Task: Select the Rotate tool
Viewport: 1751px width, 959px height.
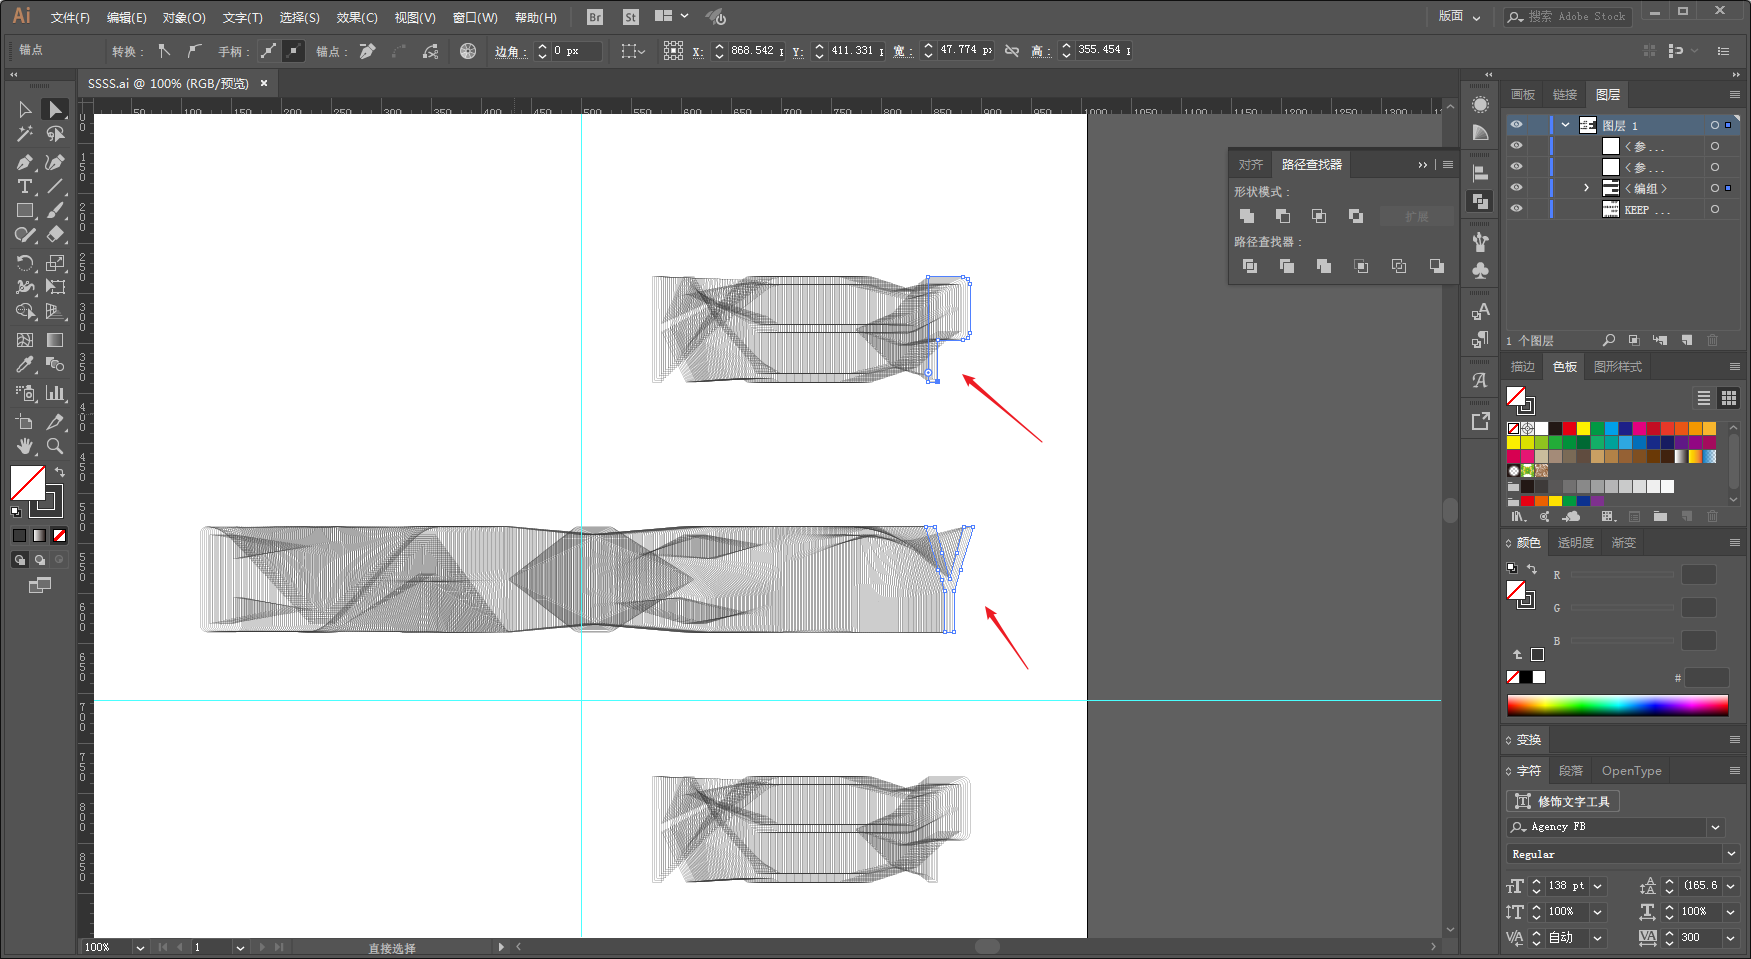Action: point(25,263)
